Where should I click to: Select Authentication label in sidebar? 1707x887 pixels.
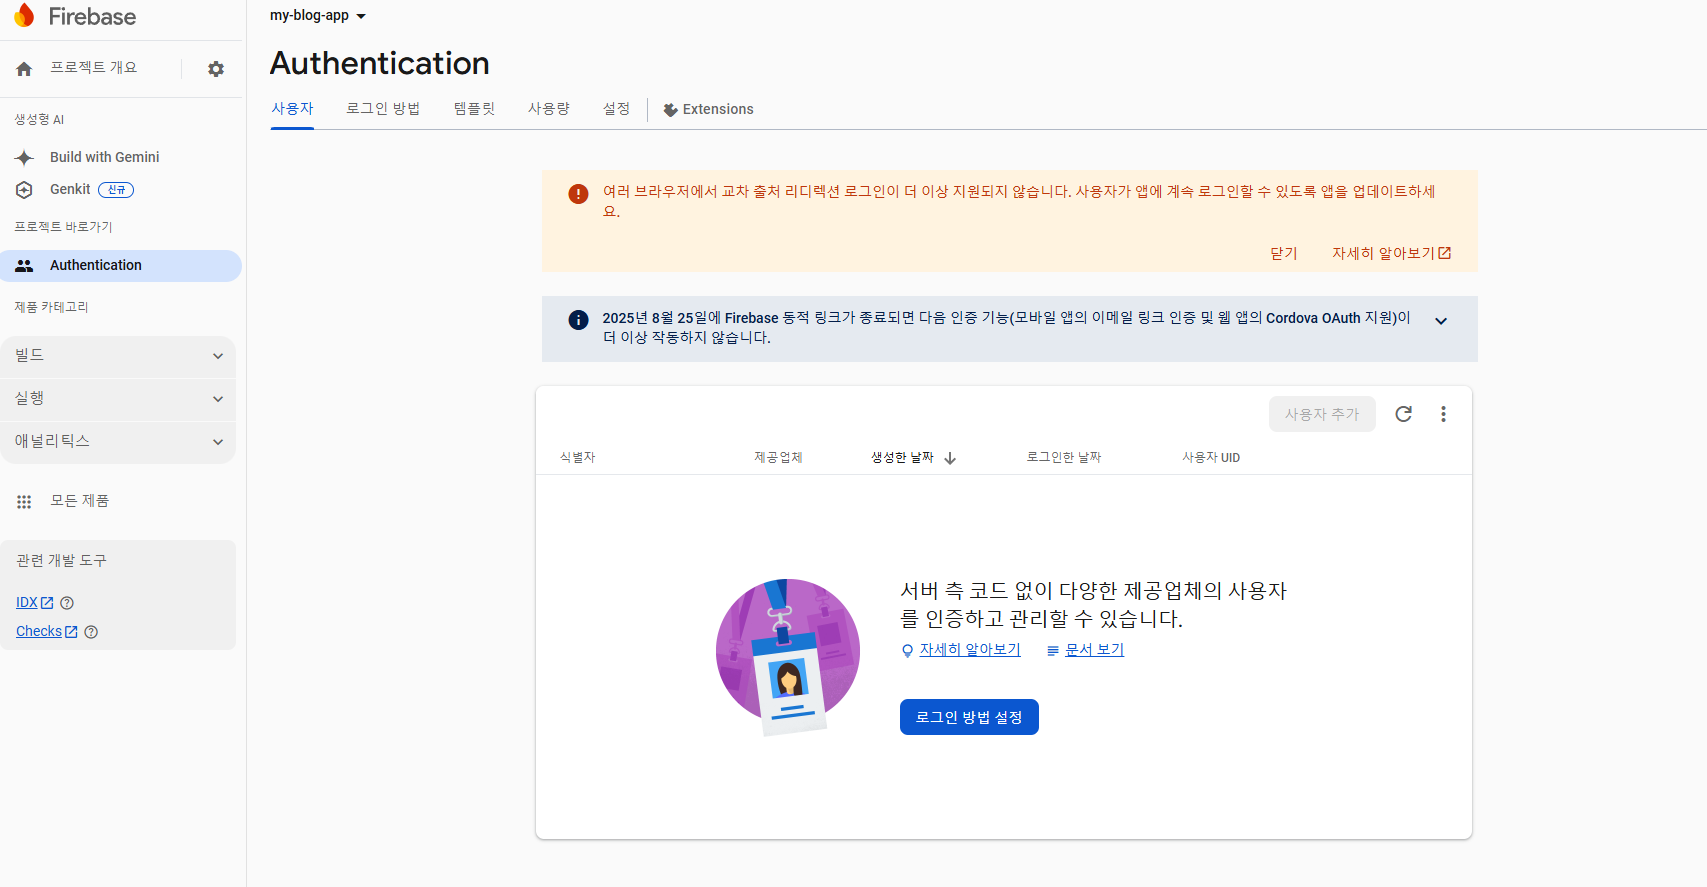click(96, 266)
